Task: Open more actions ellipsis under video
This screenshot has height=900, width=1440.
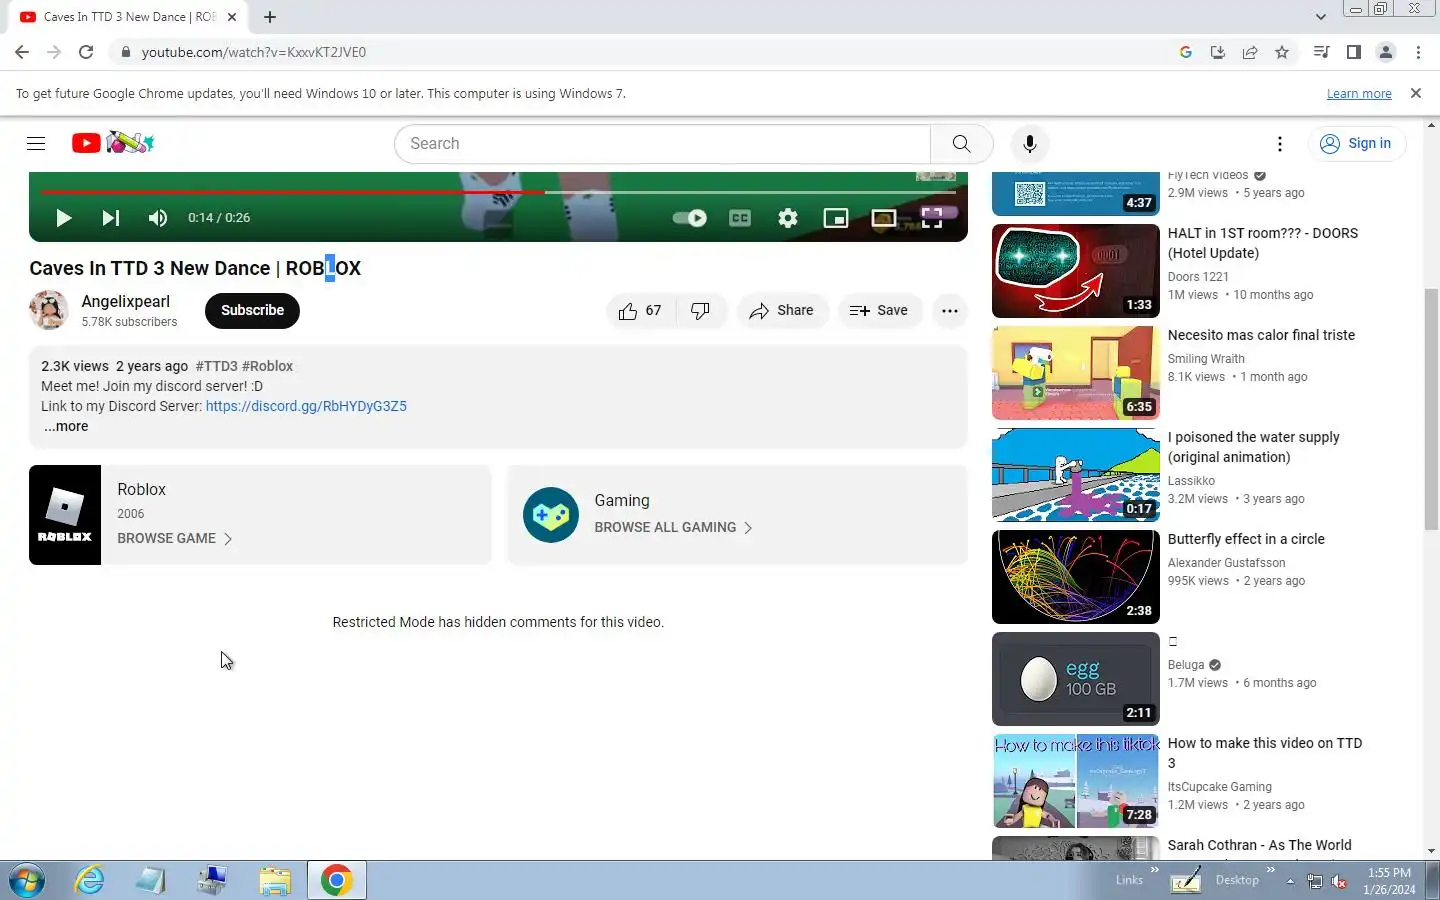Action: 950,311
